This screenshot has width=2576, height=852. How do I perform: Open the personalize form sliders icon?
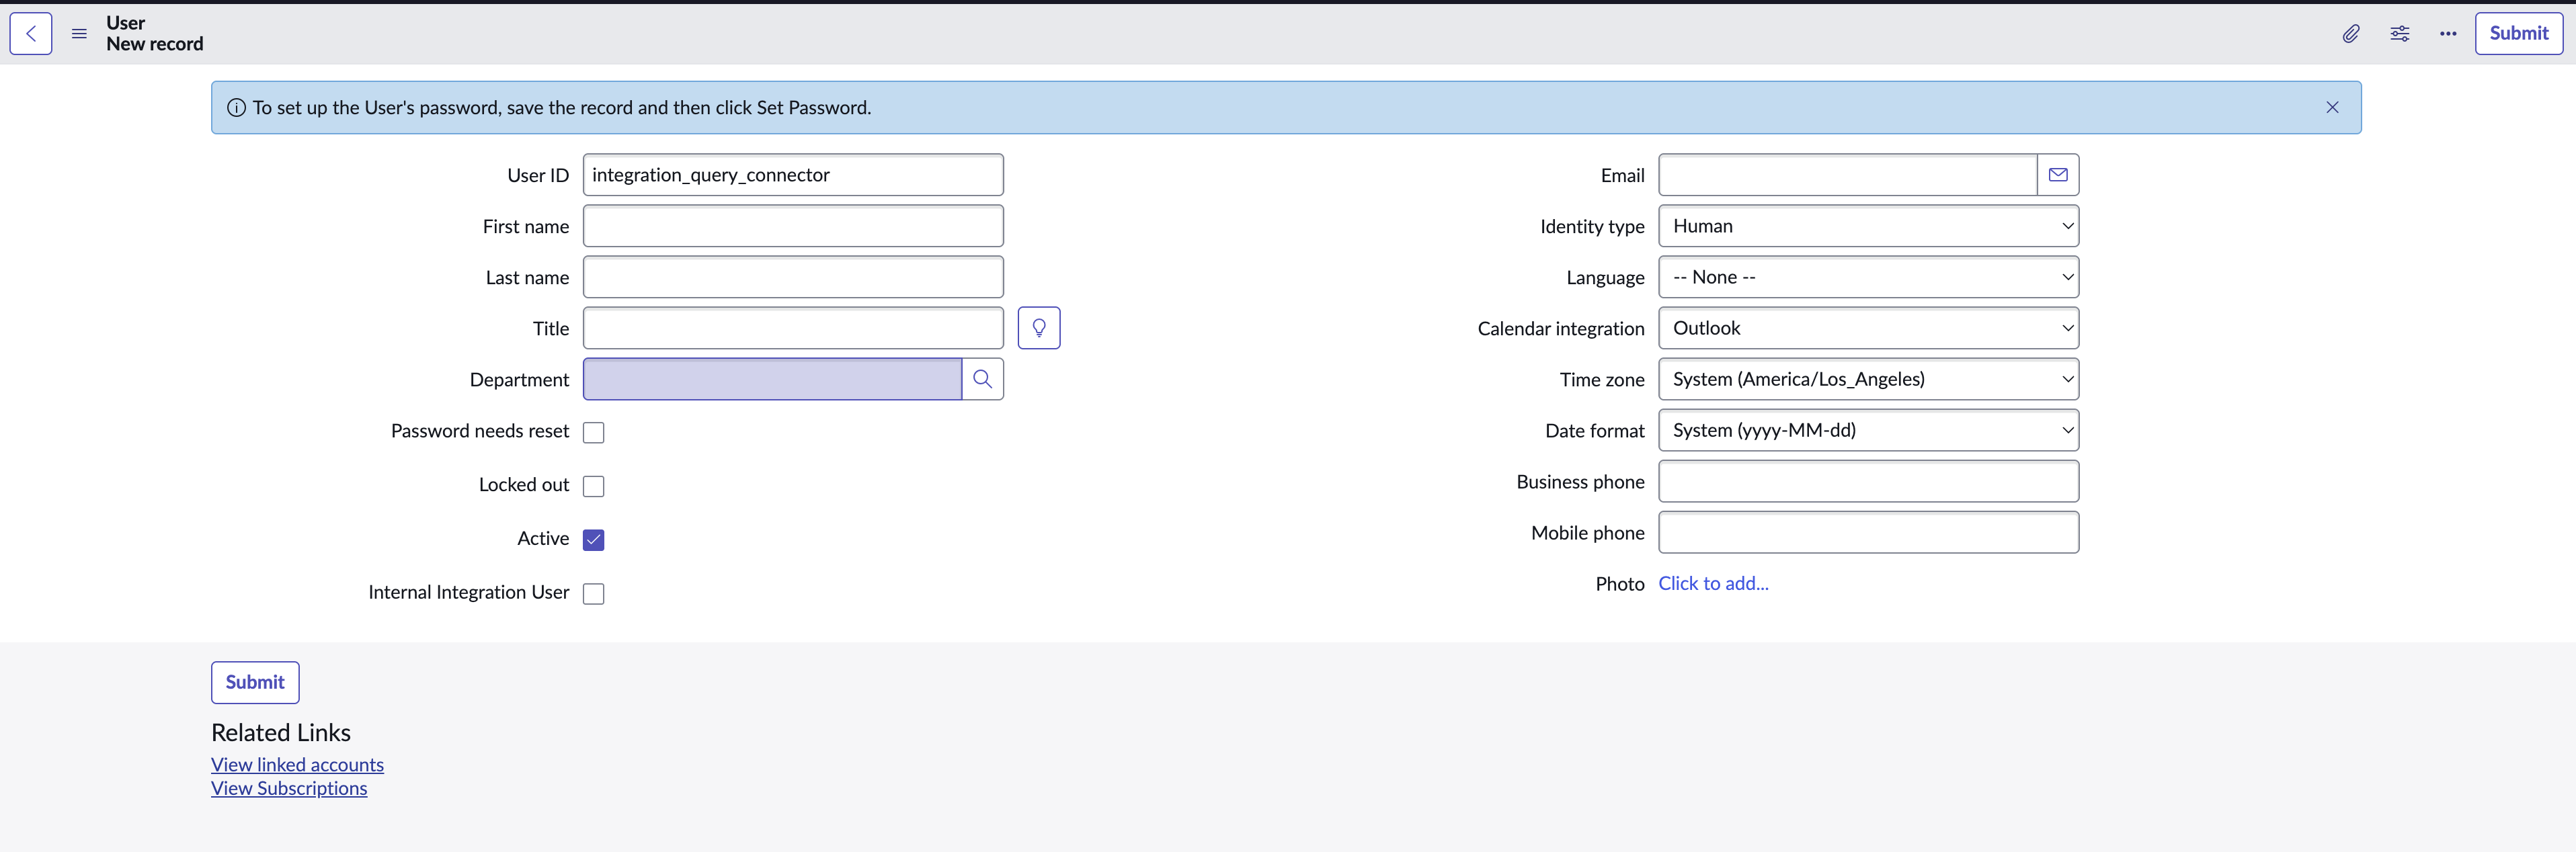2399,34
